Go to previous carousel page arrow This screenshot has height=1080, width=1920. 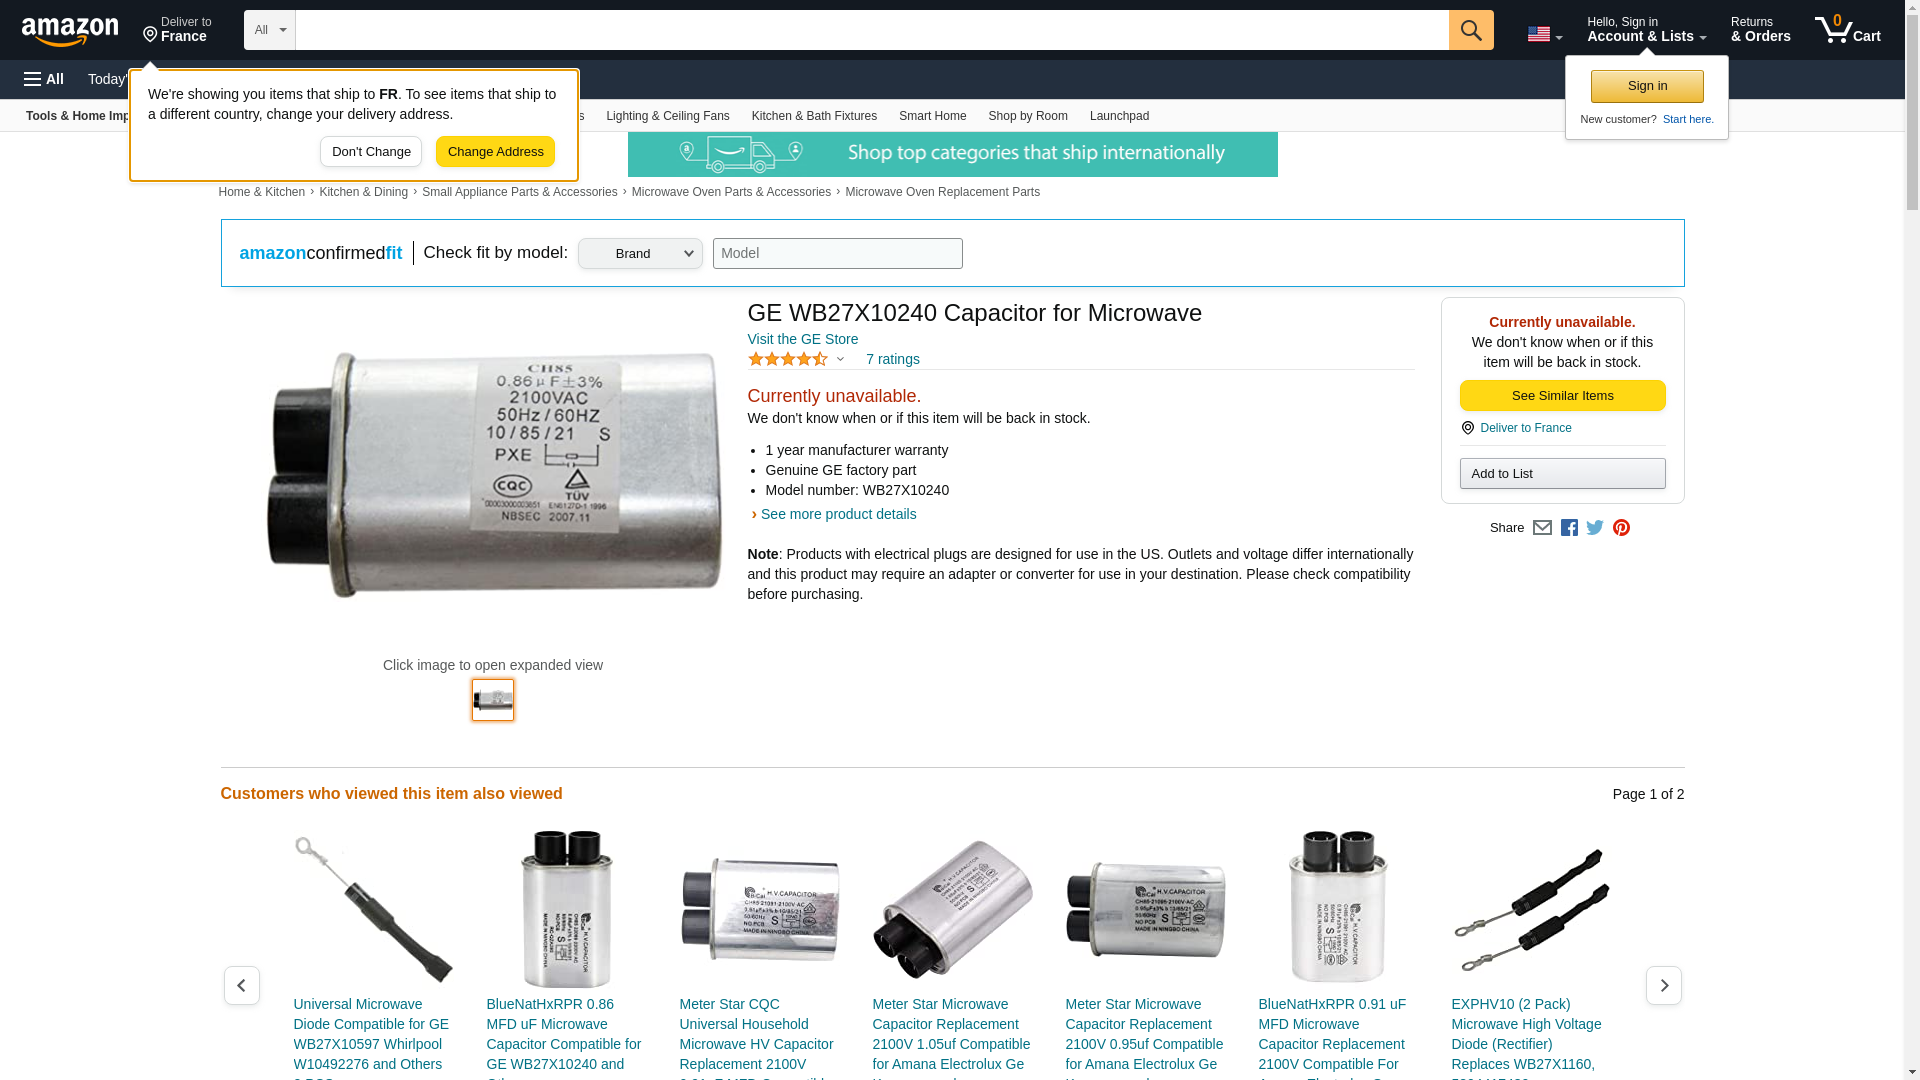click(241, 985)
